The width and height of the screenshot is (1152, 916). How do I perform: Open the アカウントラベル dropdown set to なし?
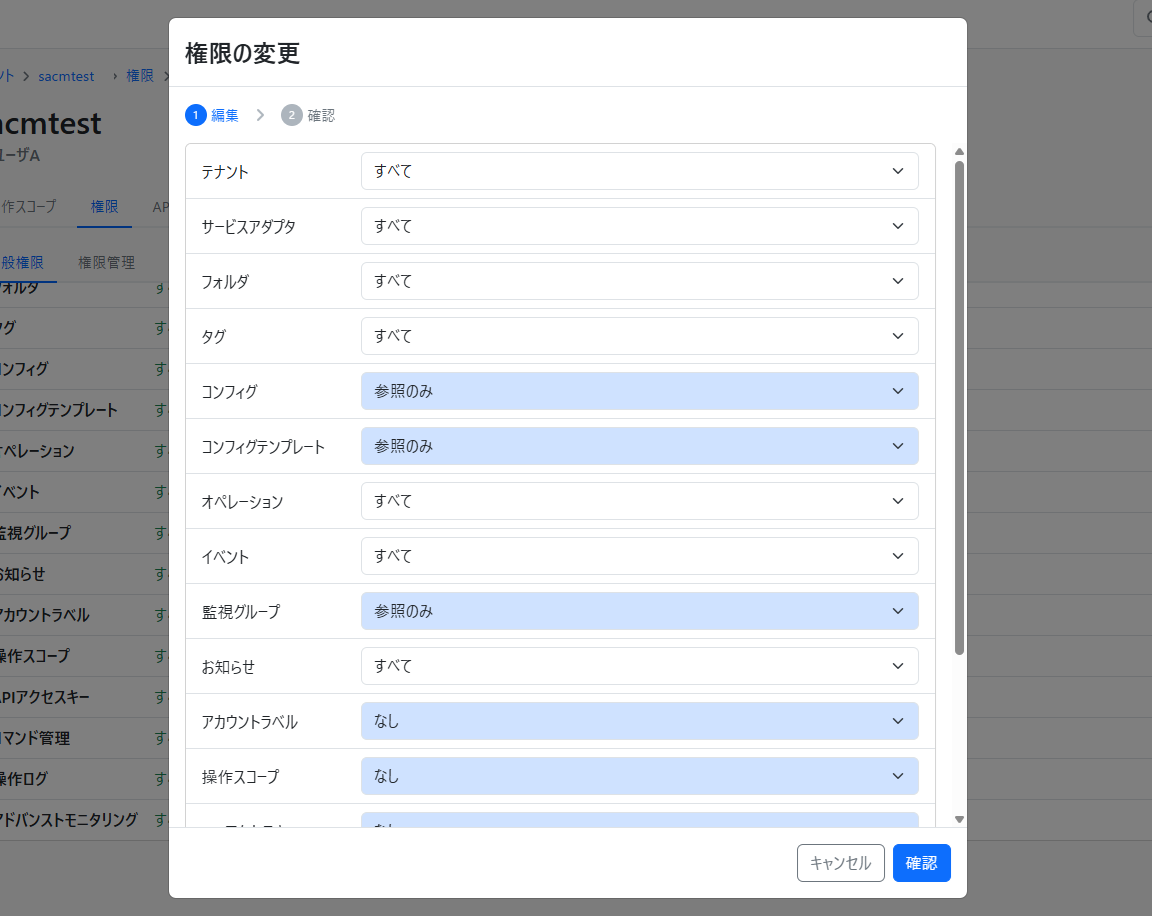[x=639, y=721]
